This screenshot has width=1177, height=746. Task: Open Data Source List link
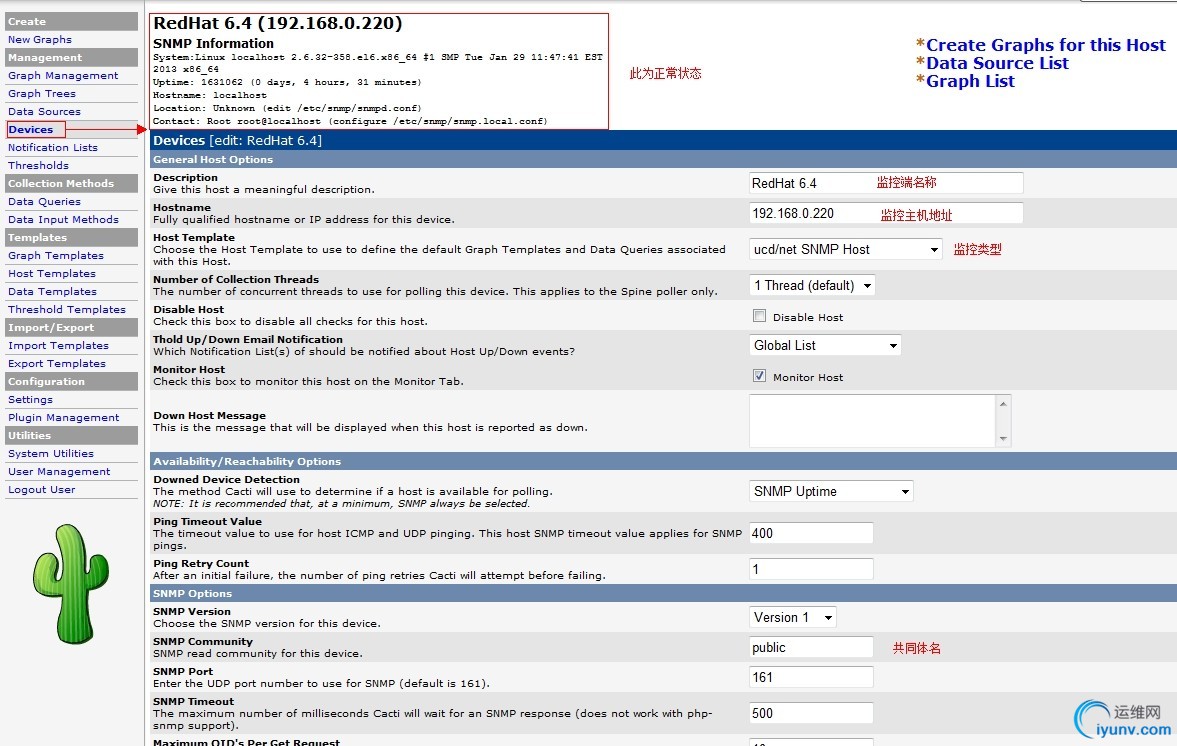[997, 63]
